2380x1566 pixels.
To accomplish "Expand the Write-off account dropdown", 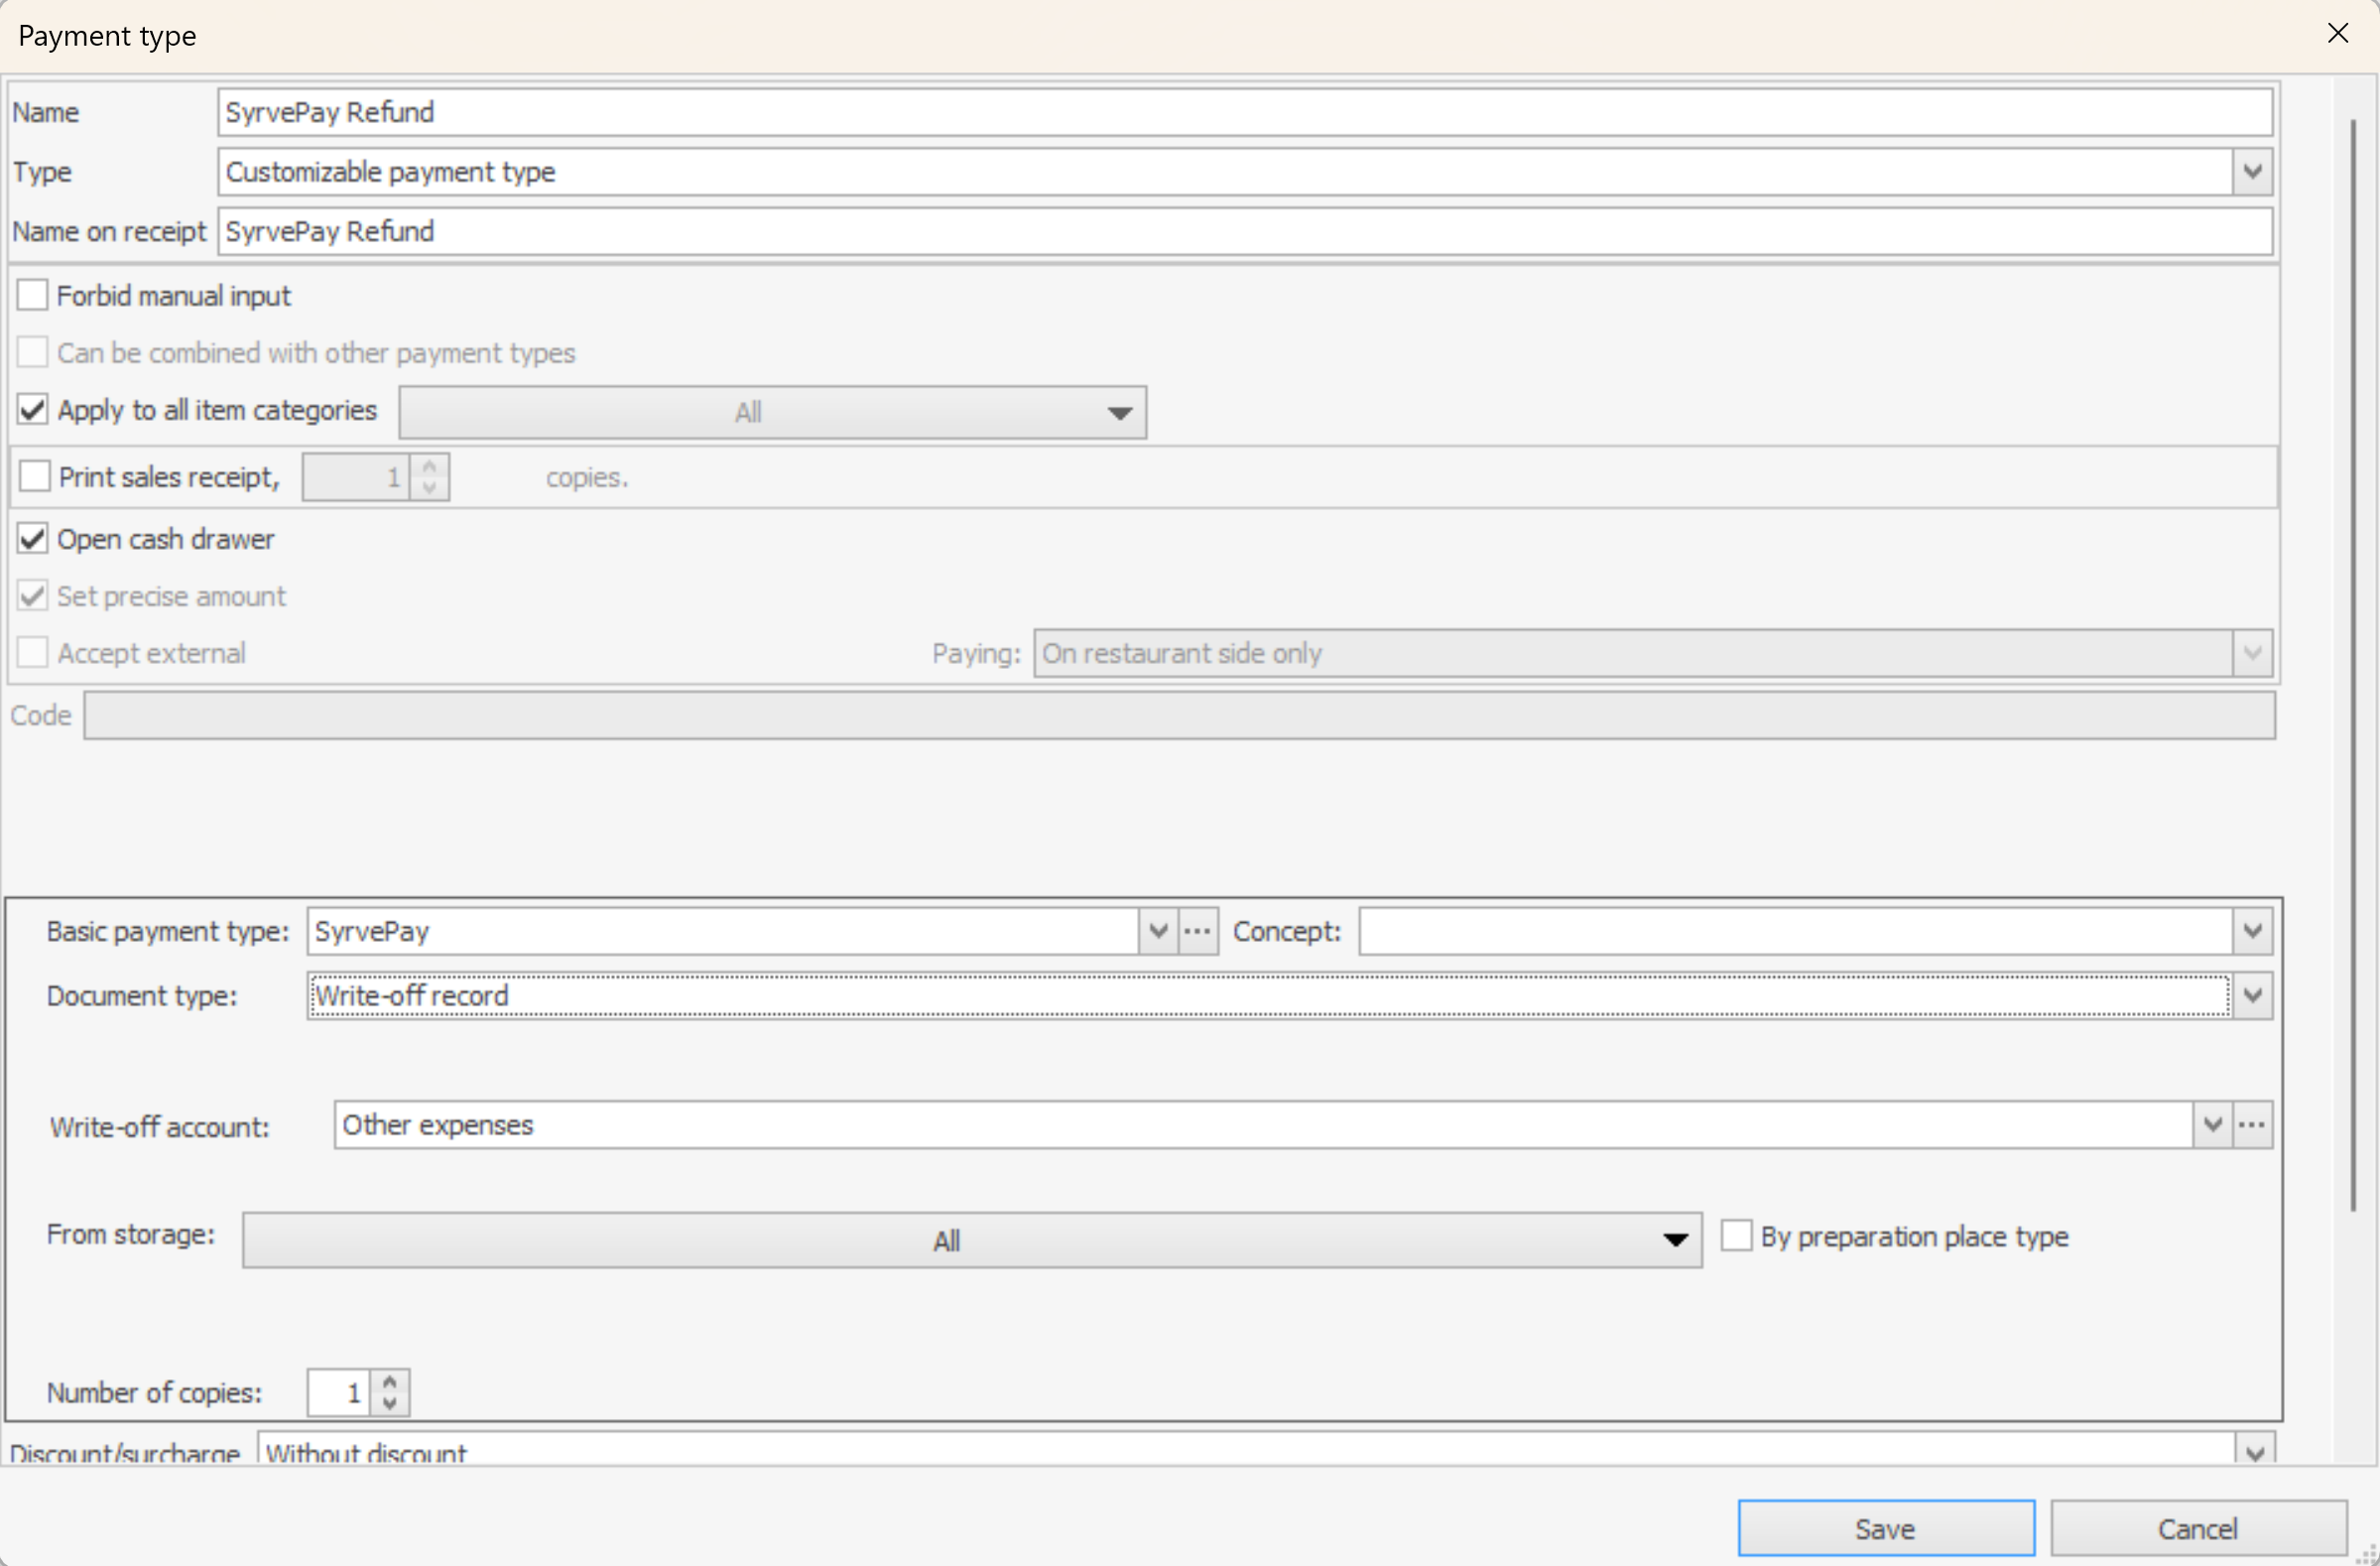I will pos(2212,1125).
